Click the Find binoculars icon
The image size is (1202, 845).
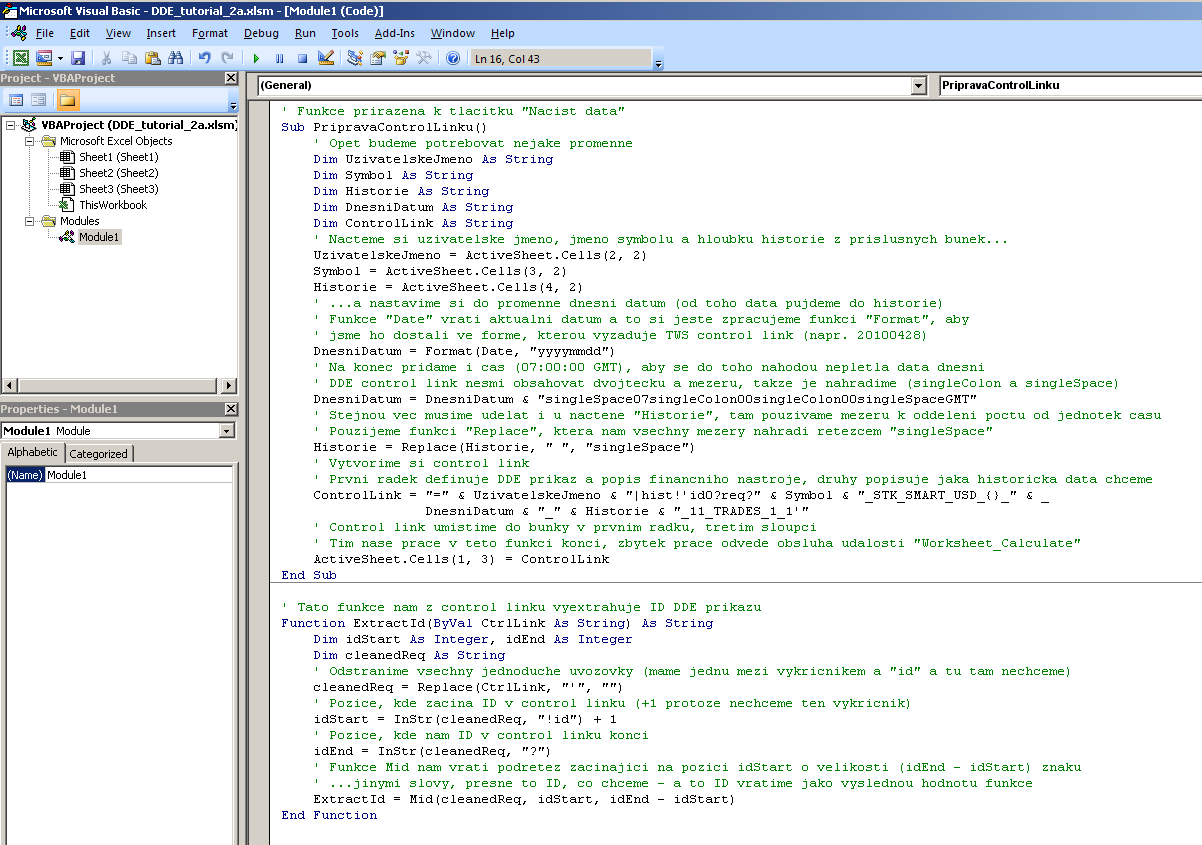coord(176,59)
